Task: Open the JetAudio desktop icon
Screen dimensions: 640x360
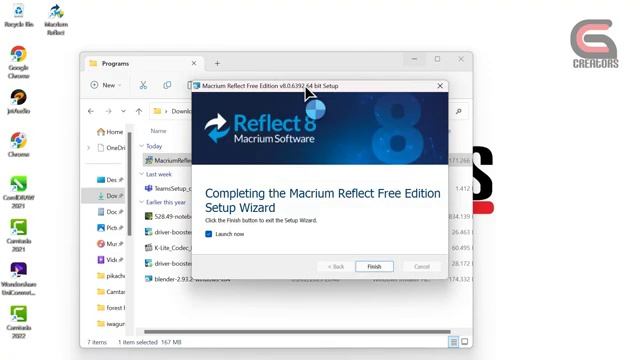Action: [18, 102]
